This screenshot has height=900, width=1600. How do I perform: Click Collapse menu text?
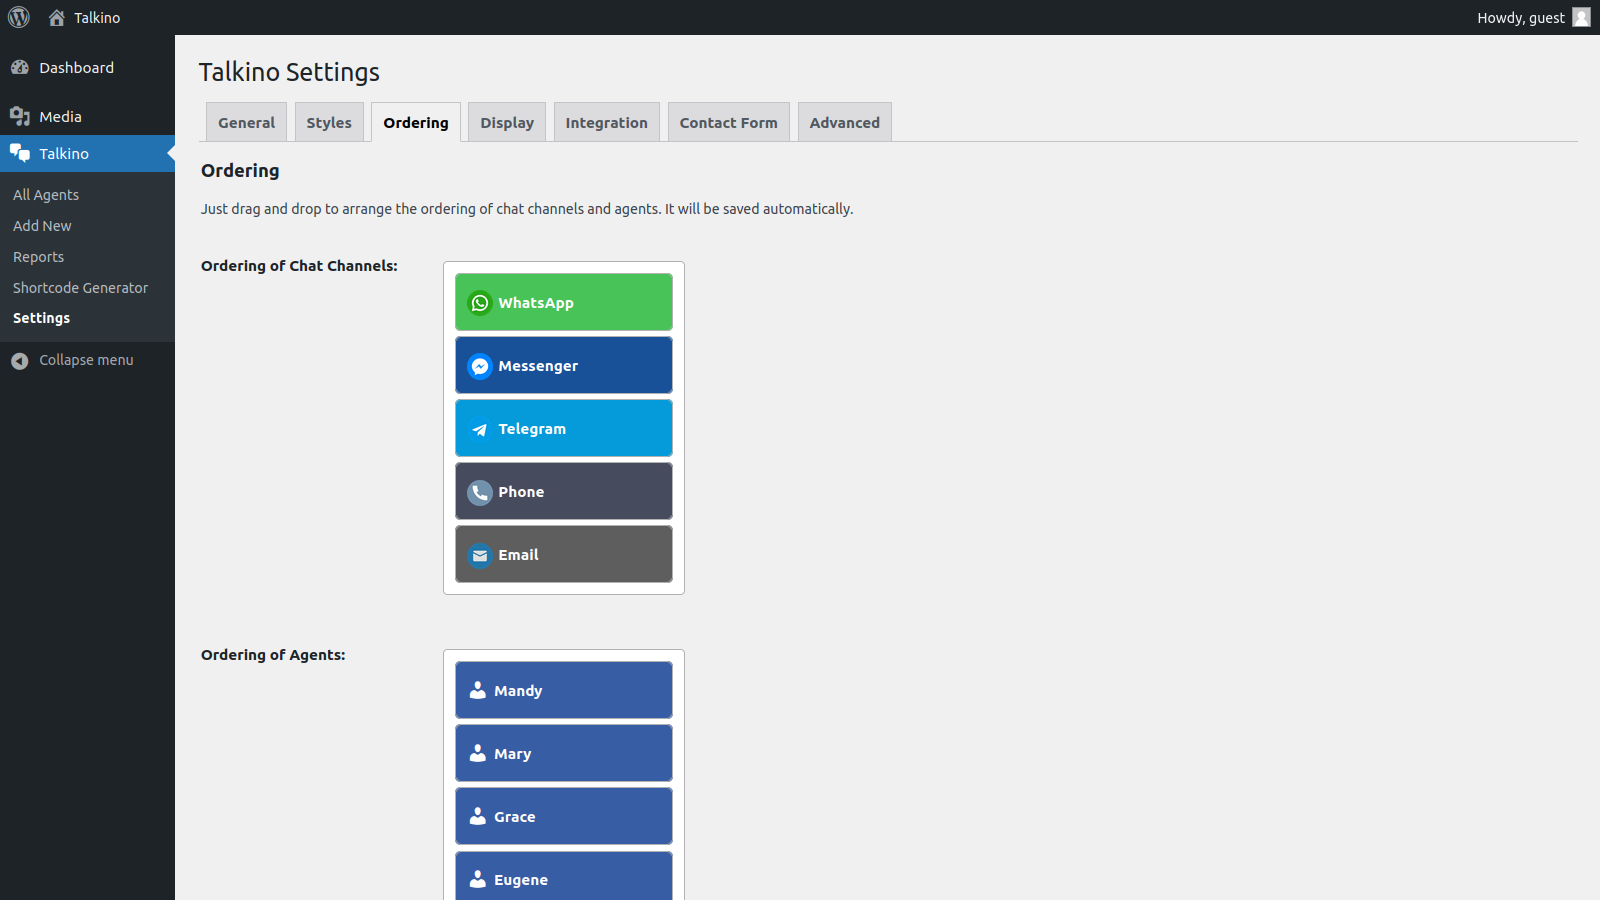86,360
